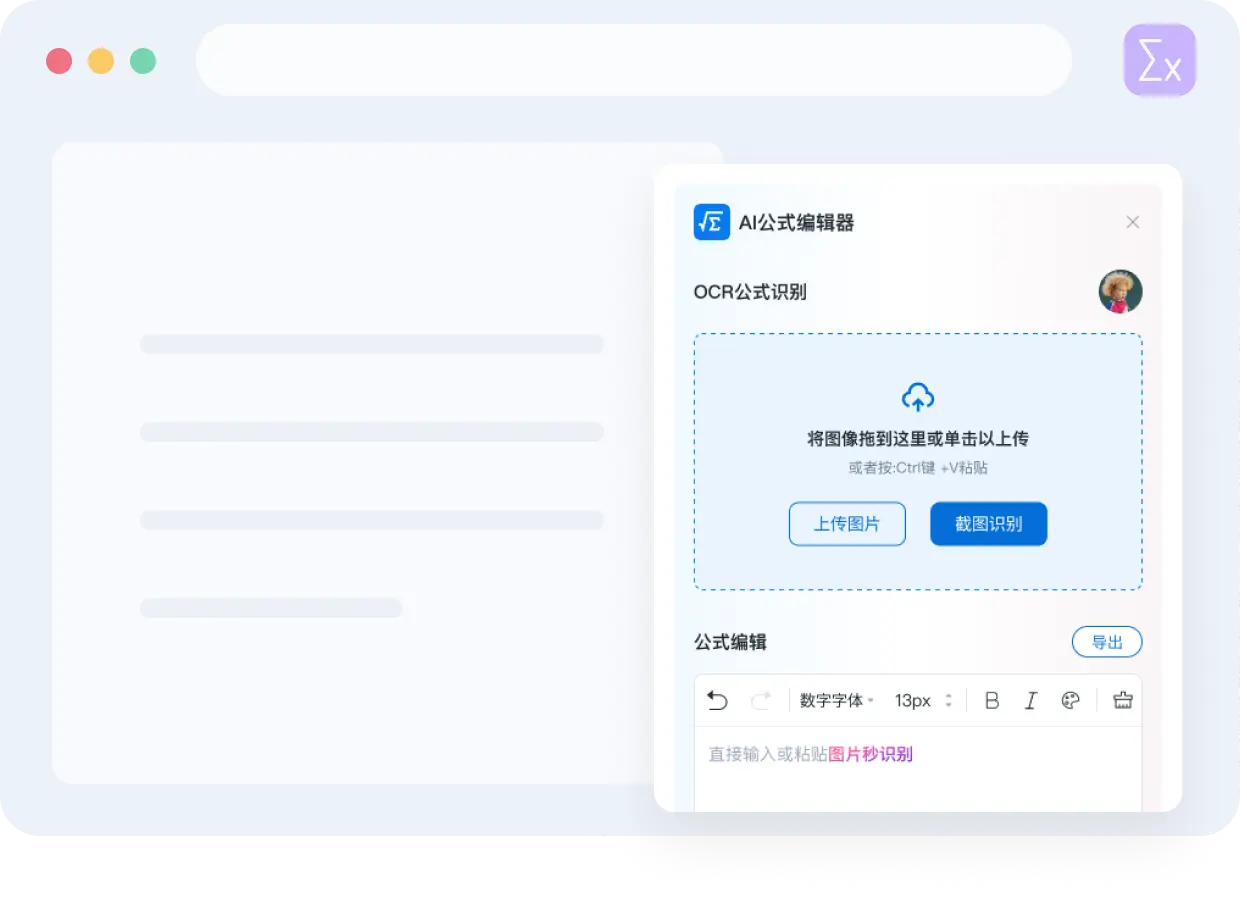Image resolution: width=1247 pixels, height=900 pixels.
Task: Click the user avatar picture
Action: point(1120,292)
